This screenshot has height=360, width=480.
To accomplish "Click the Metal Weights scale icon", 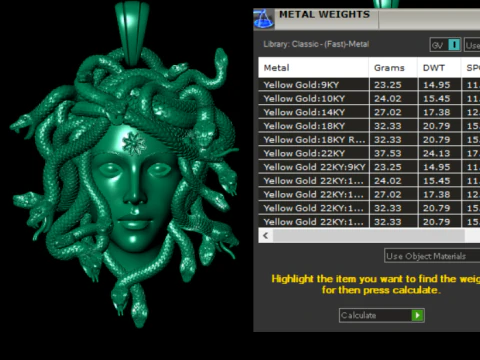I will coord(263,19).
